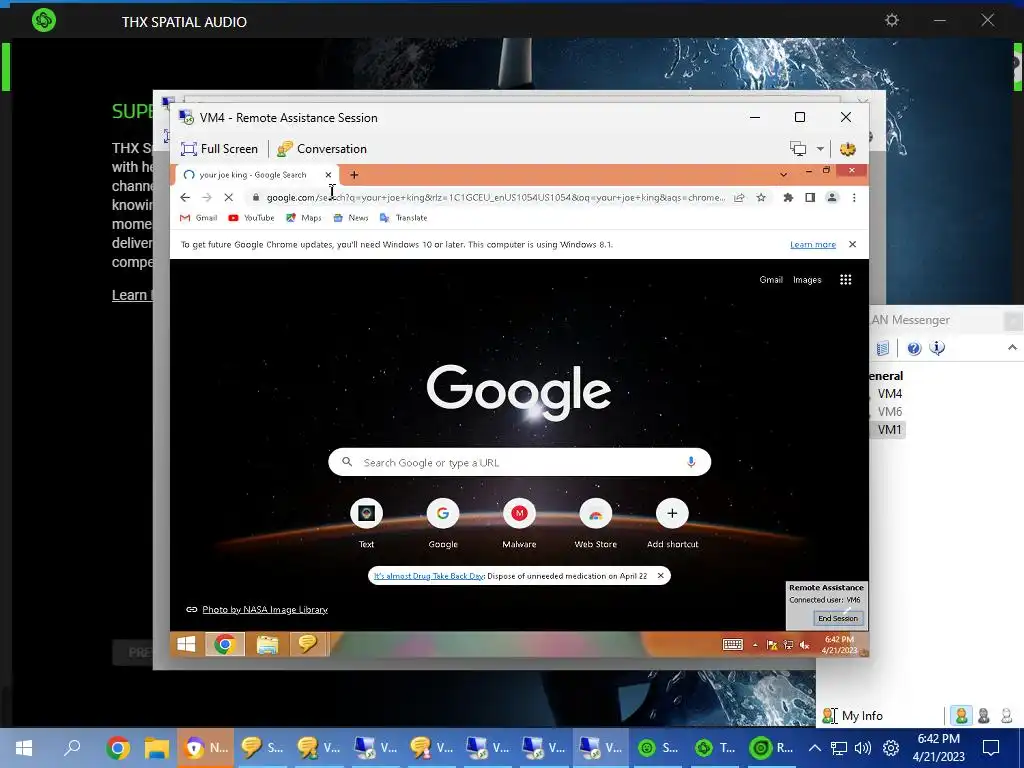Click the remote display monitor icon
This screenshot has width=1024, height=768.
(x=798, y=149)
